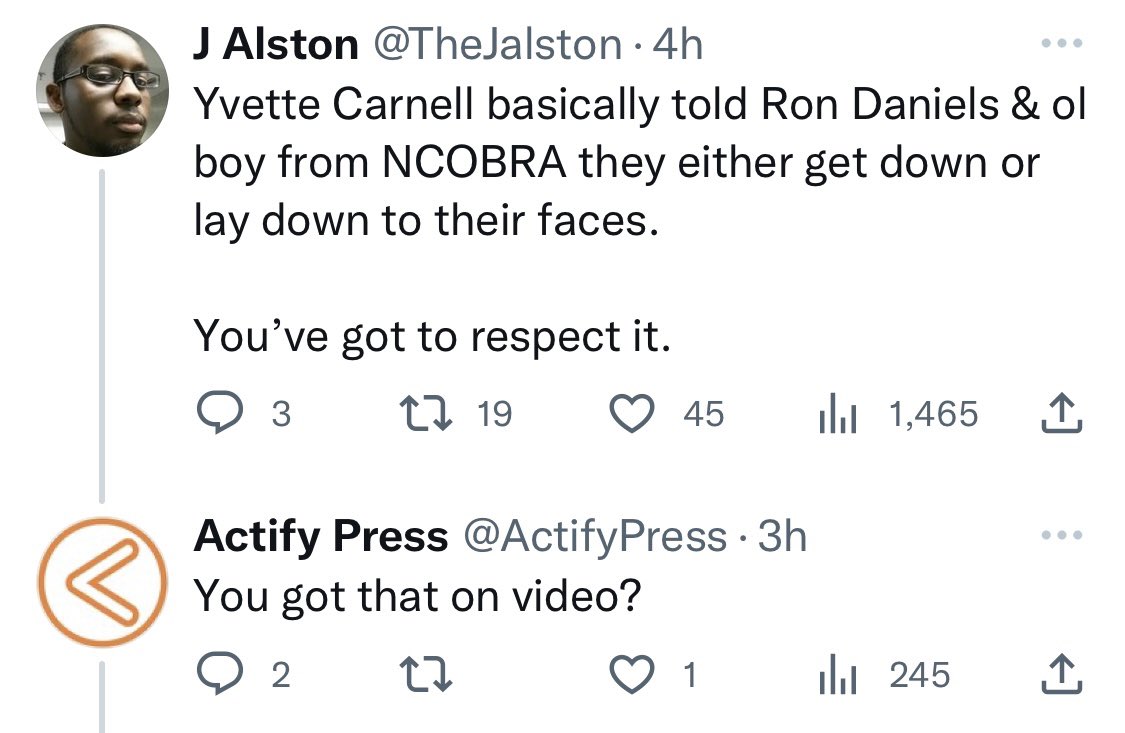
Task: Open the 4h timestamp permalink
Action: pos(678,44)
